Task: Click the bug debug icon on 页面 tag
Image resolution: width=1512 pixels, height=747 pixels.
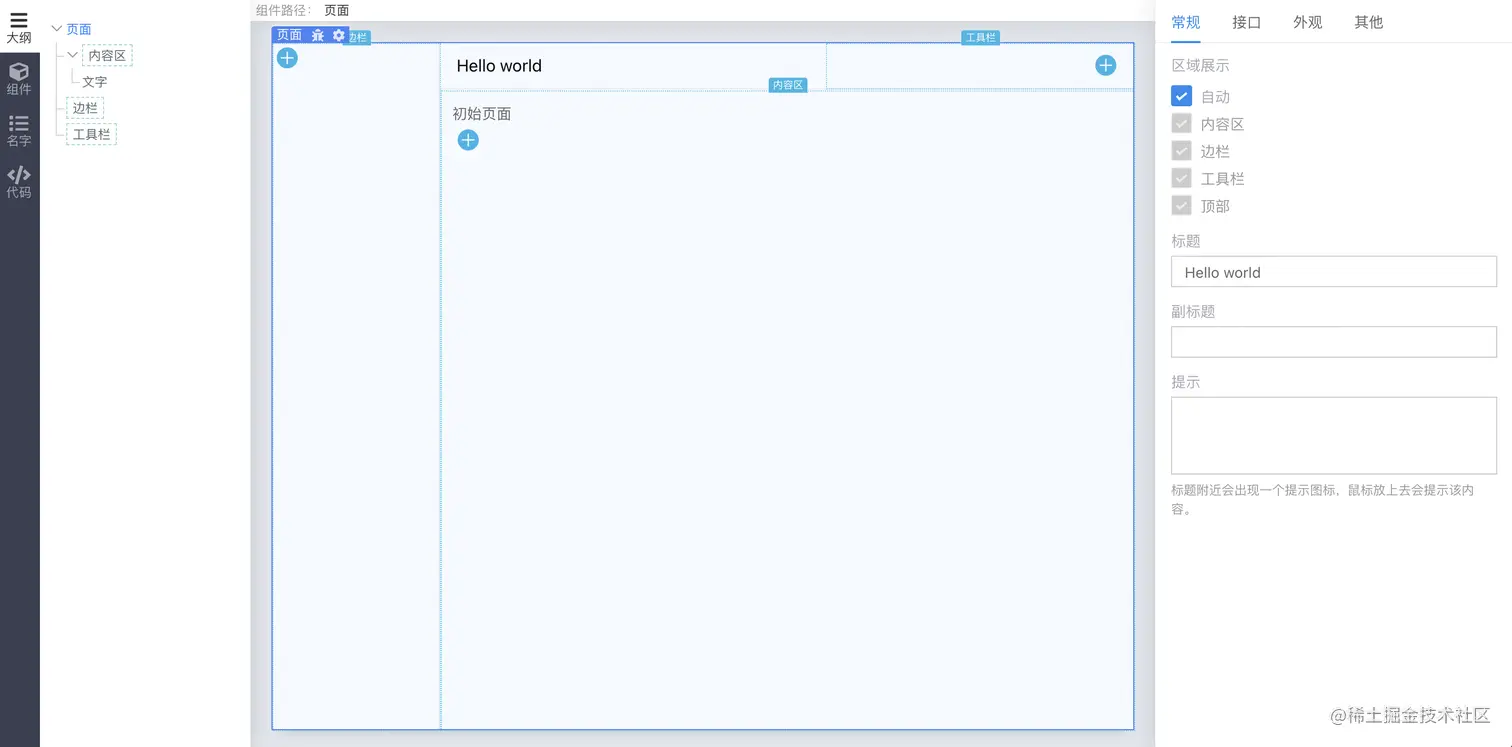Action: pyautogui.click(x=318, y=35)
